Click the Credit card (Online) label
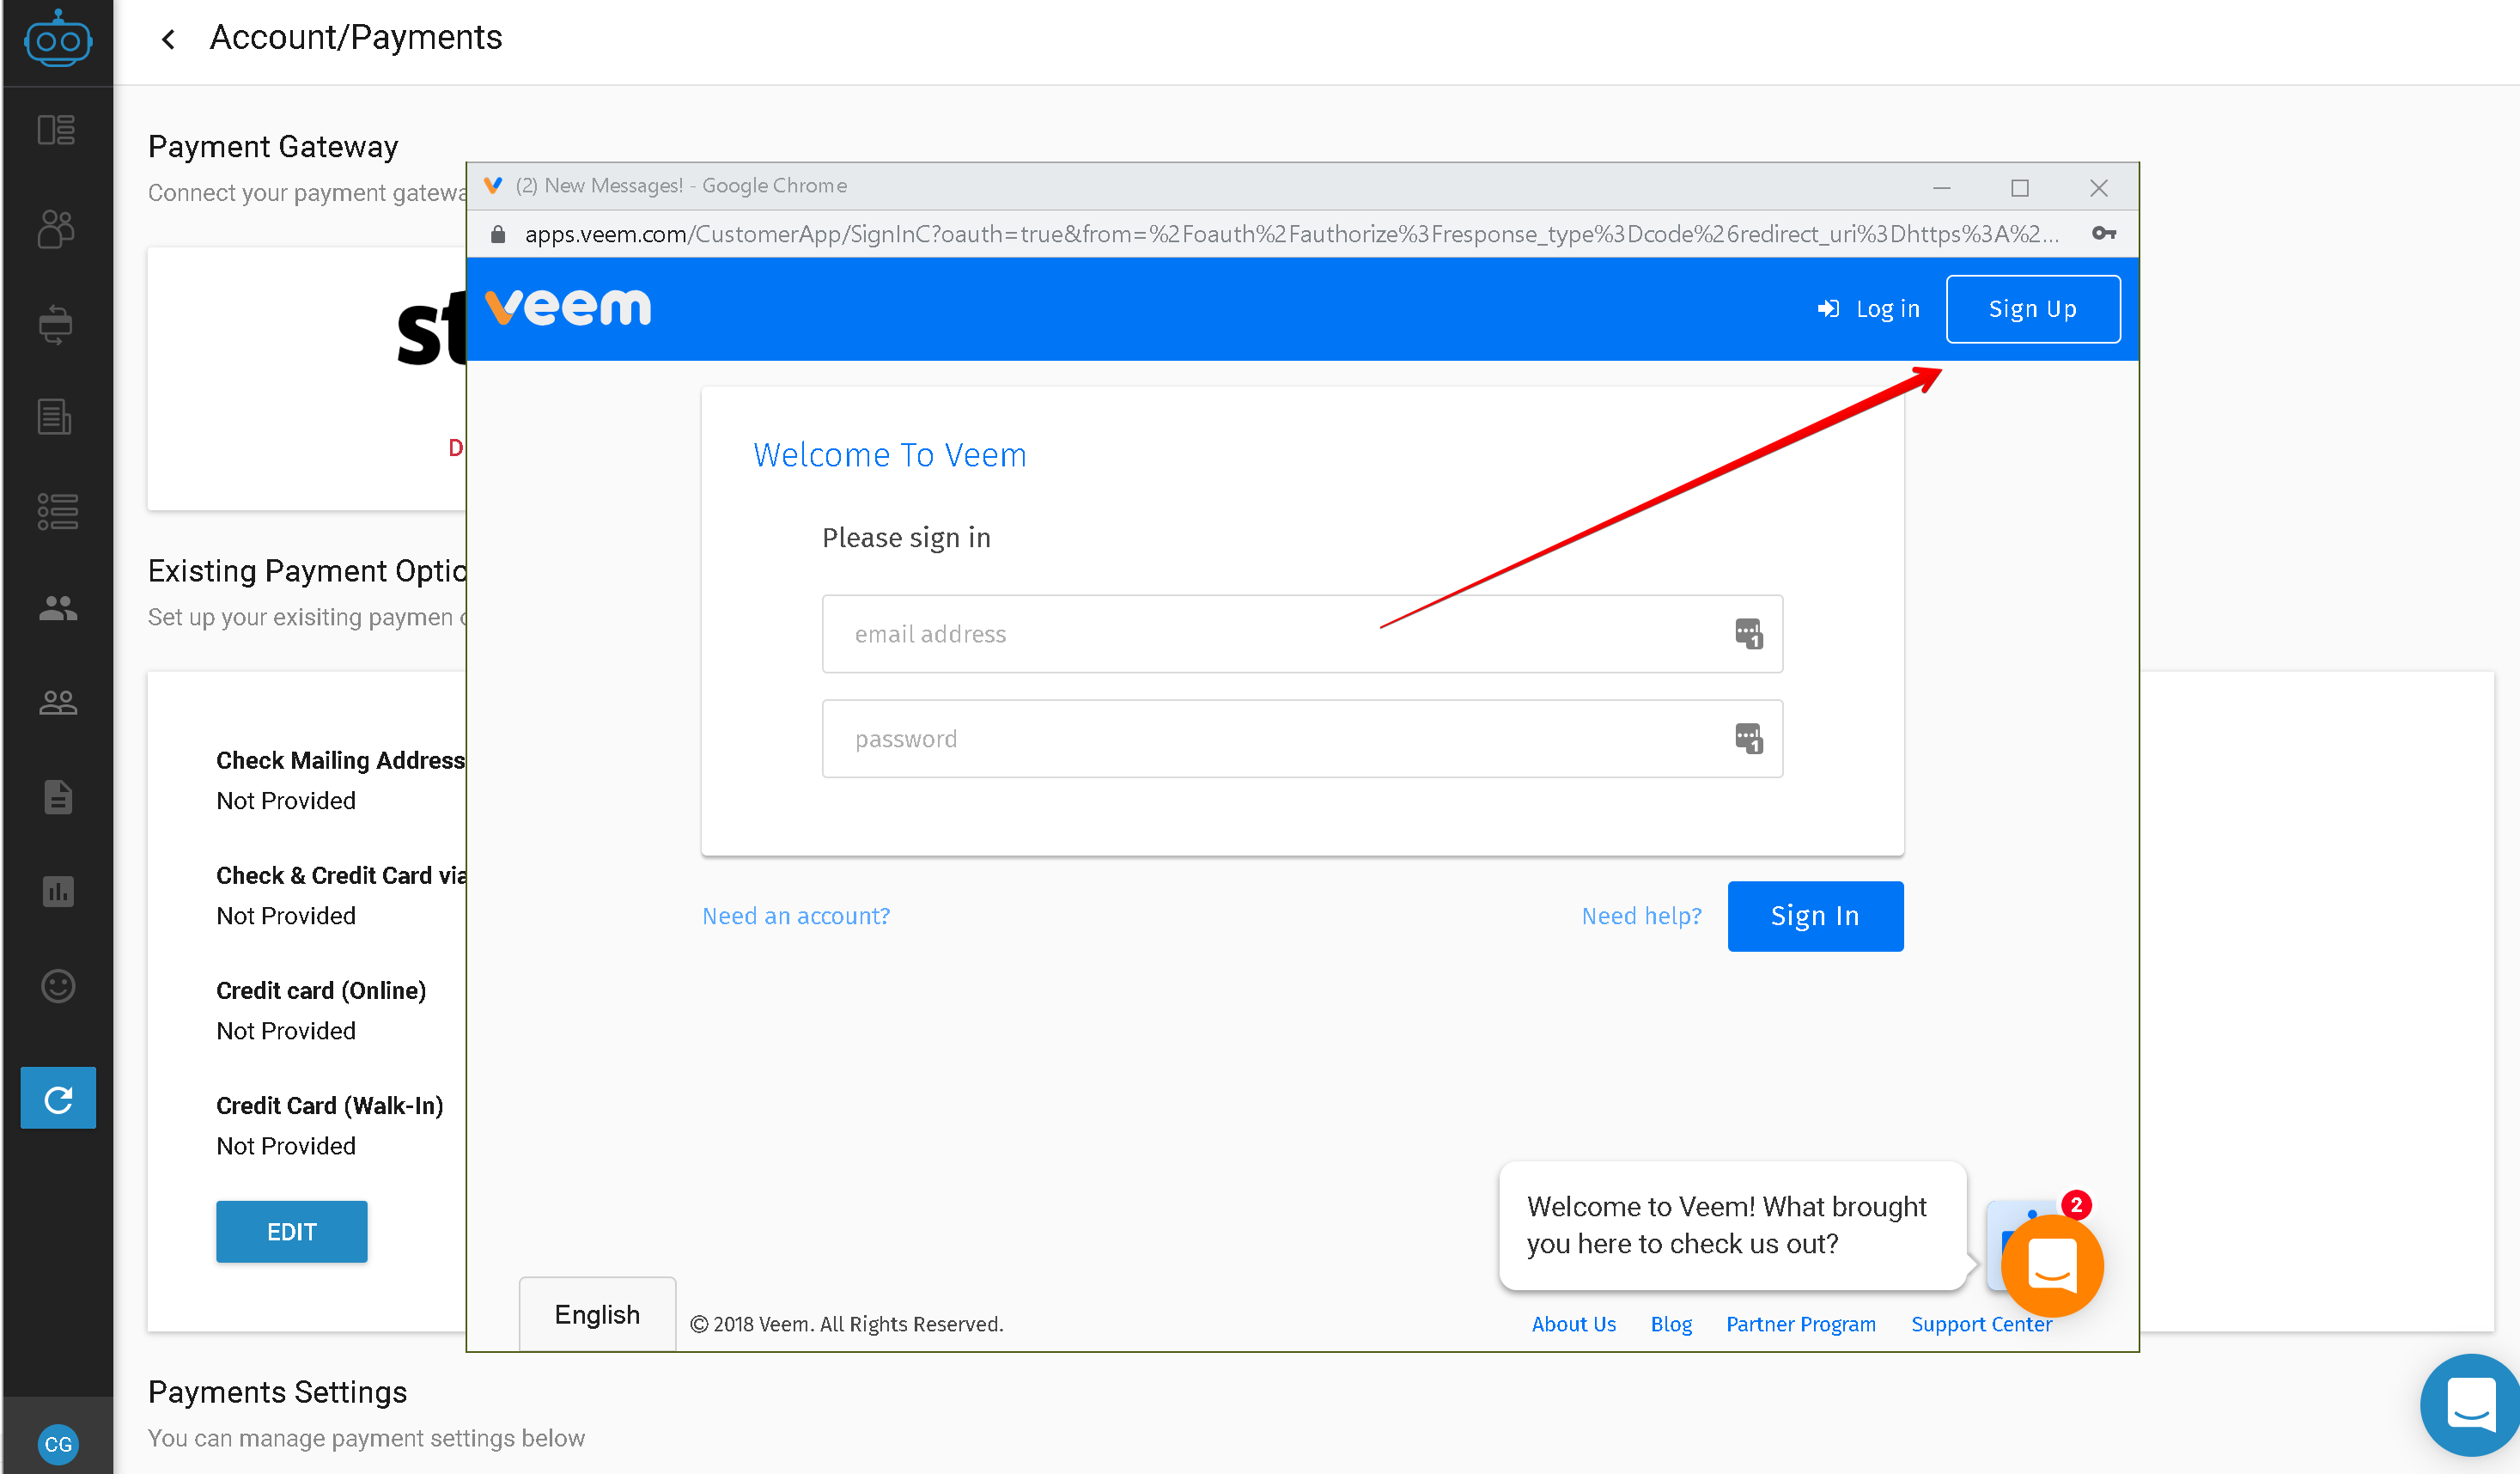2520x1474 pixels. point(321,990)
